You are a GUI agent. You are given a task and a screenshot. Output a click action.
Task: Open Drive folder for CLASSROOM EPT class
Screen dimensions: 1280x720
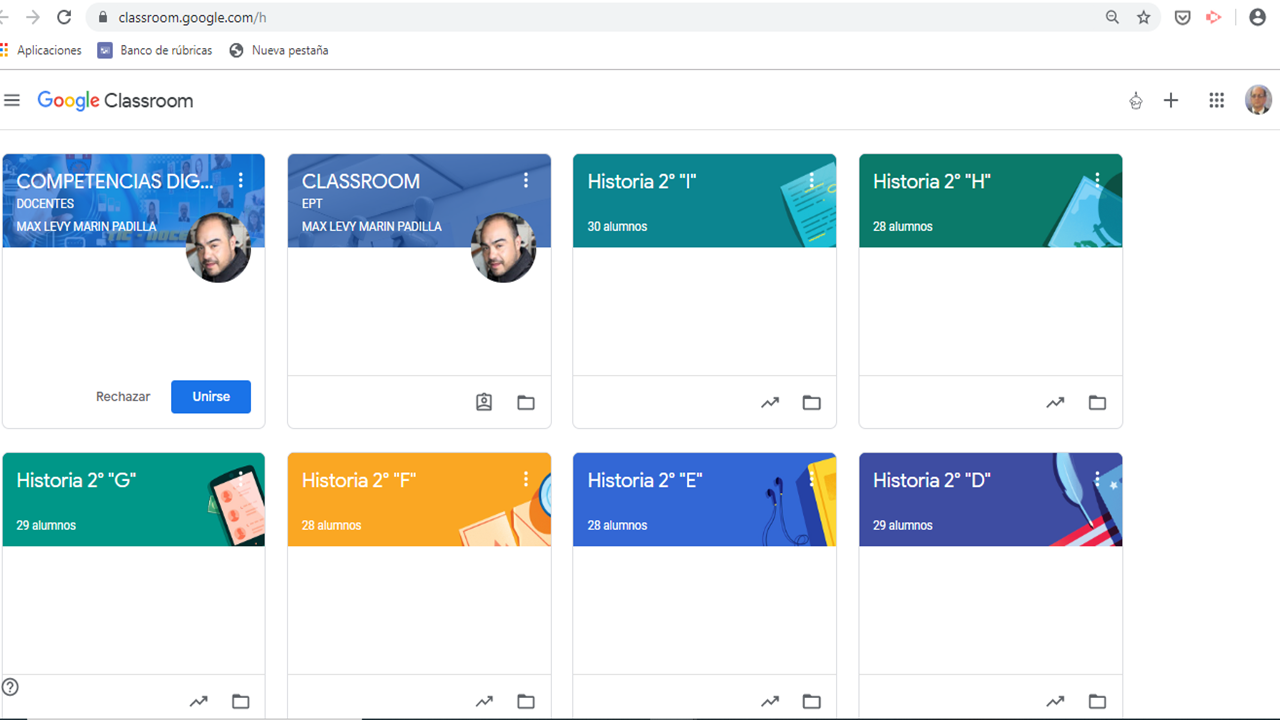pos(526,403)
